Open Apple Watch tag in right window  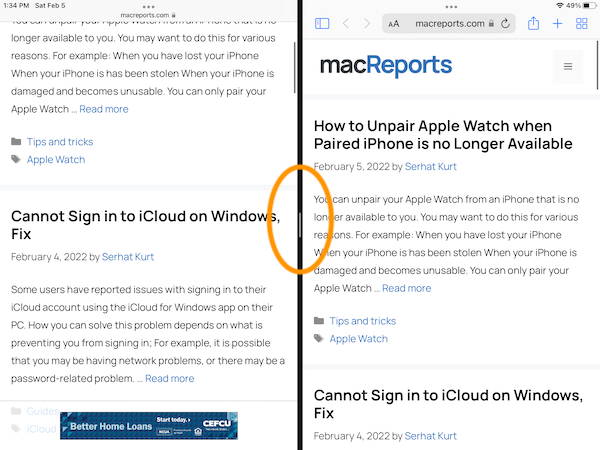click(x=359, y=339)
